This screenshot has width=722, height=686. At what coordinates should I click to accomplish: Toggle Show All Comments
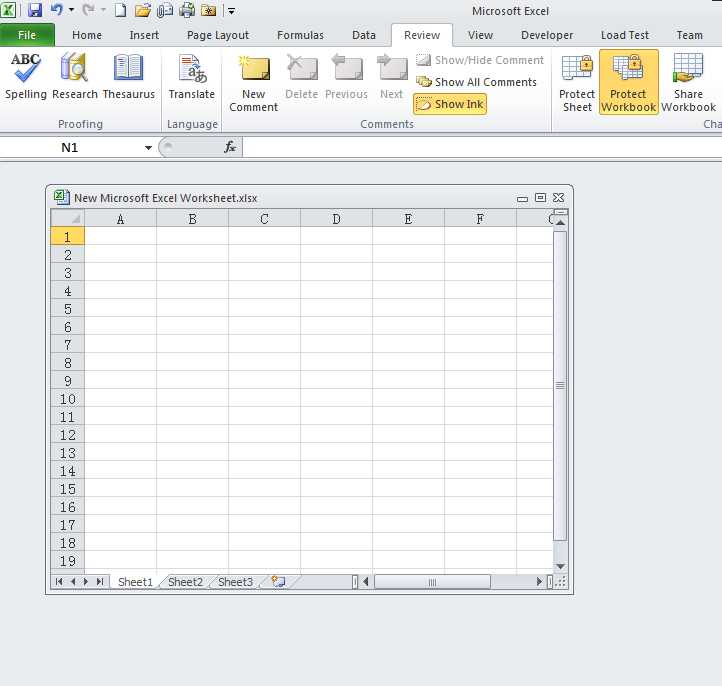(x=476, y=82)
